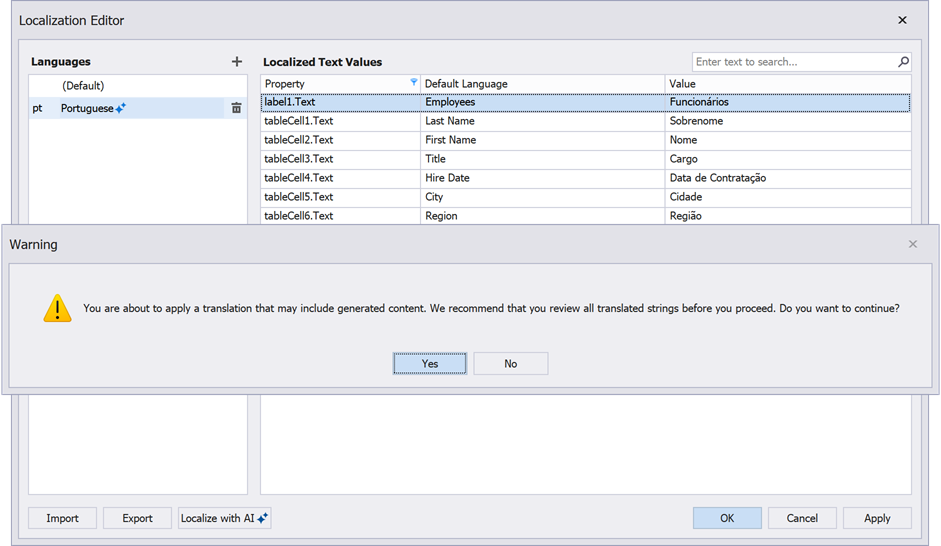Close the Localization Editor window

click(902, 20)
